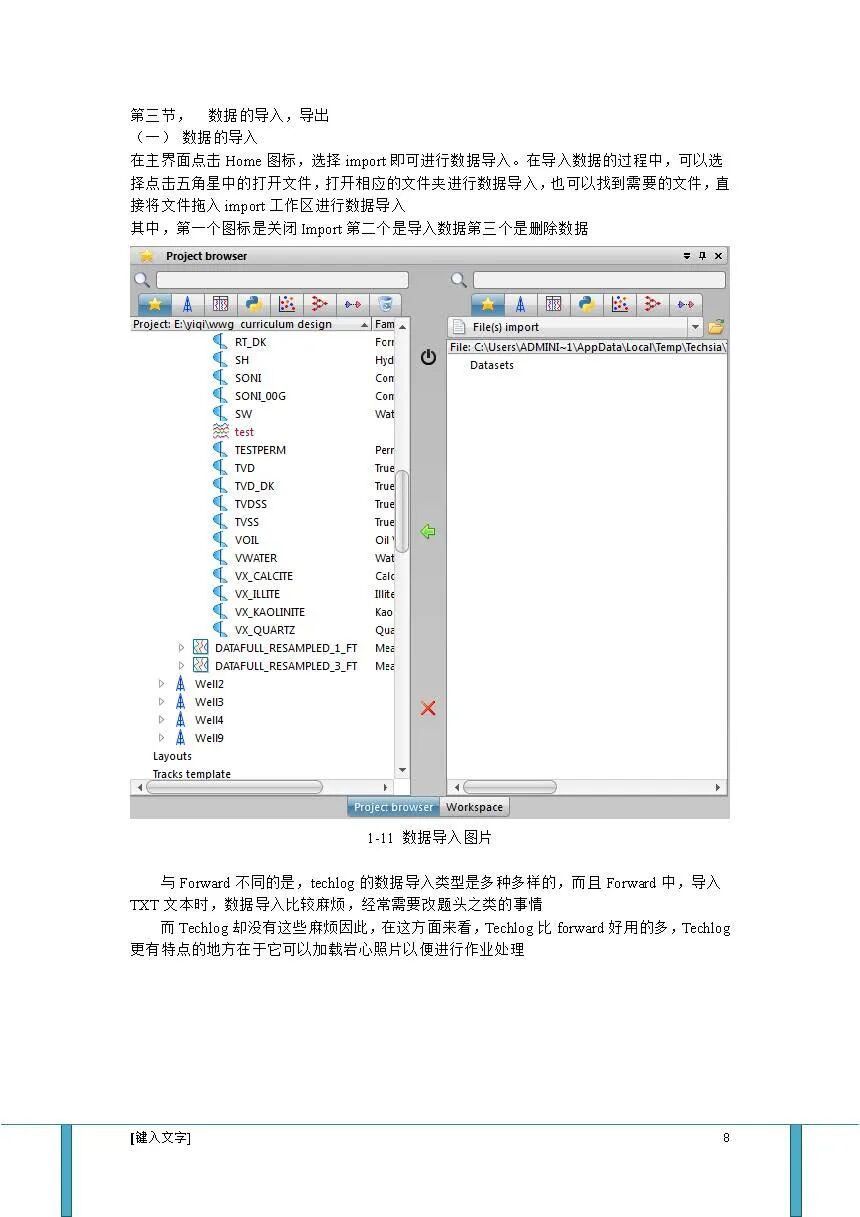The image size is (860, 1217).
Task: Open the red-blue arrow tab in import panel
Action: coord(686,304)
